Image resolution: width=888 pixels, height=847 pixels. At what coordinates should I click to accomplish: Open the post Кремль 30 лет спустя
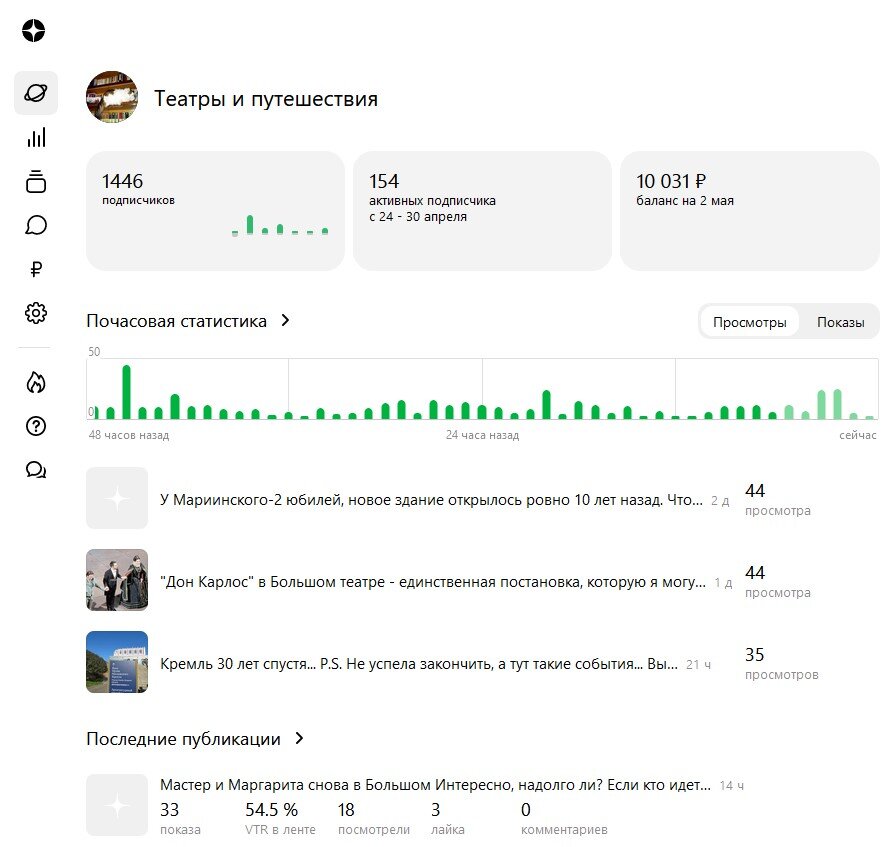point(419,664)
